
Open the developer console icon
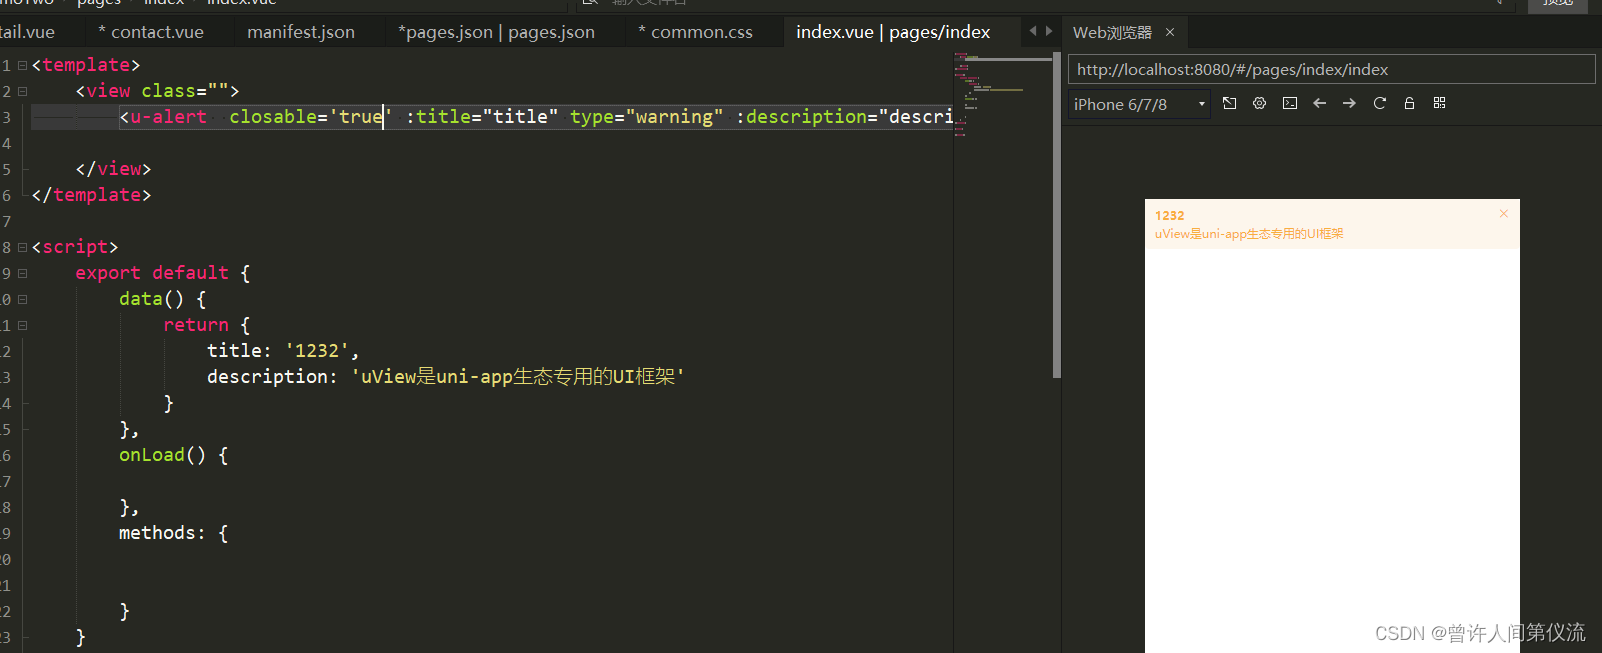pyautogui.click(x=1290, y=103)
